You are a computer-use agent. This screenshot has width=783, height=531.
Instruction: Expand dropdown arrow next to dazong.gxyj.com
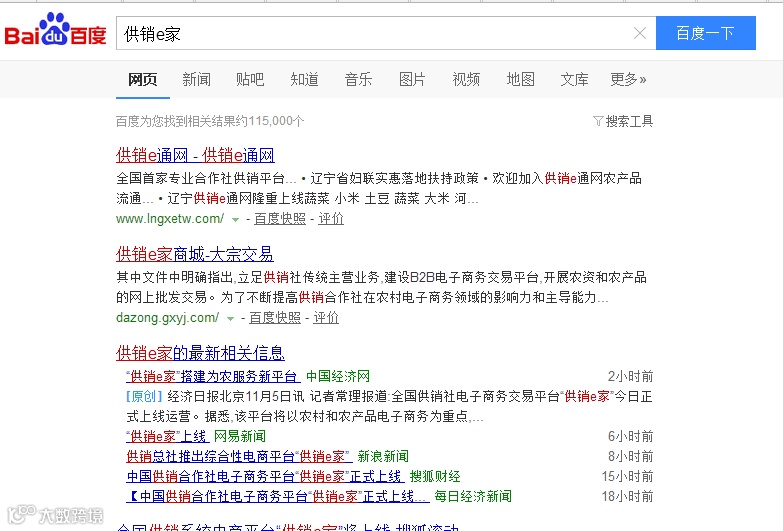click(x=230, y=318)
